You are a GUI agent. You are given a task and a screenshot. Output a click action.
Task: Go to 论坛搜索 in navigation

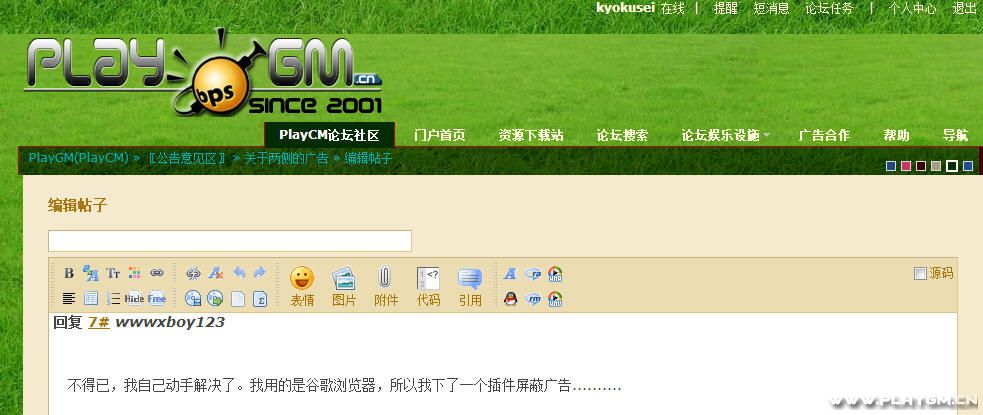622,135
